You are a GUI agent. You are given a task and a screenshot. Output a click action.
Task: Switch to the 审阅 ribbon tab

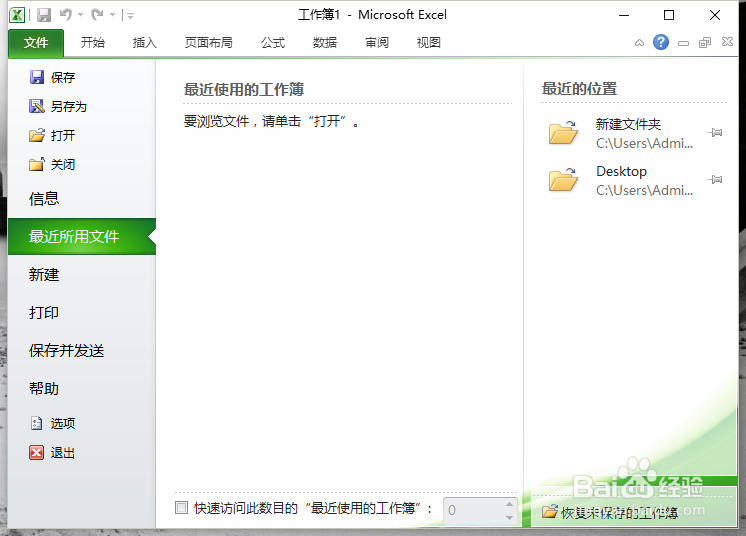tap(377, 43)
